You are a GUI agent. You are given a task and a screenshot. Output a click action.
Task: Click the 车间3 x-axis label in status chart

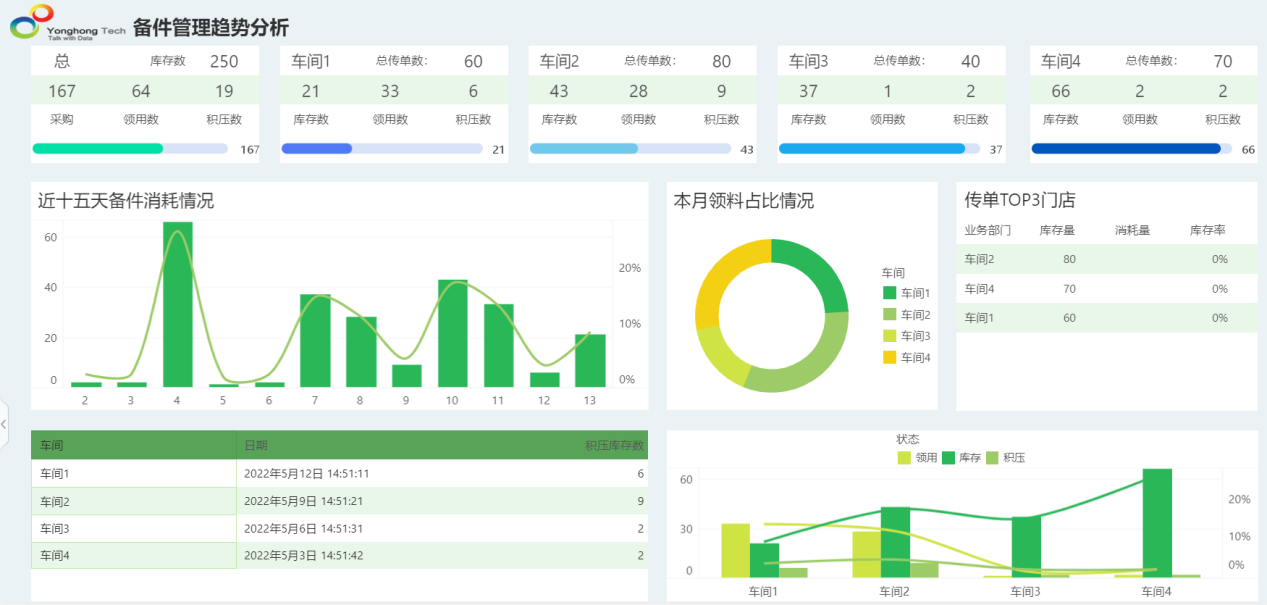coord(1026,591)
